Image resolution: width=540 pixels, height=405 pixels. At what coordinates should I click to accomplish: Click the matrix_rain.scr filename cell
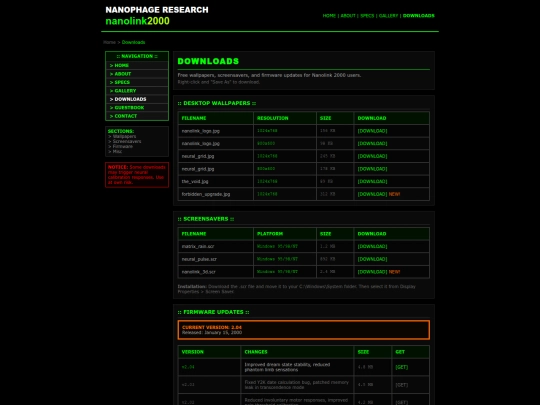(216, 247)
